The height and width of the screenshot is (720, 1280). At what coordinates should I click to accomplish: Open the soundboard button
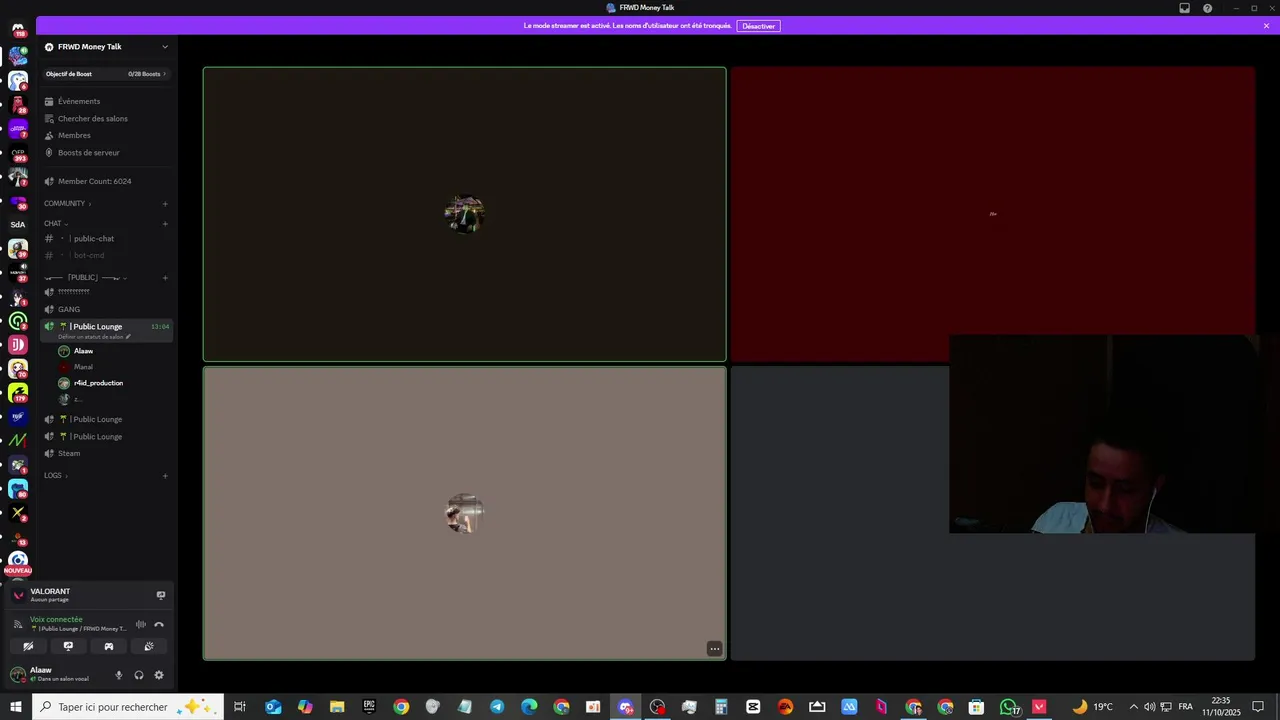(149, 646)
